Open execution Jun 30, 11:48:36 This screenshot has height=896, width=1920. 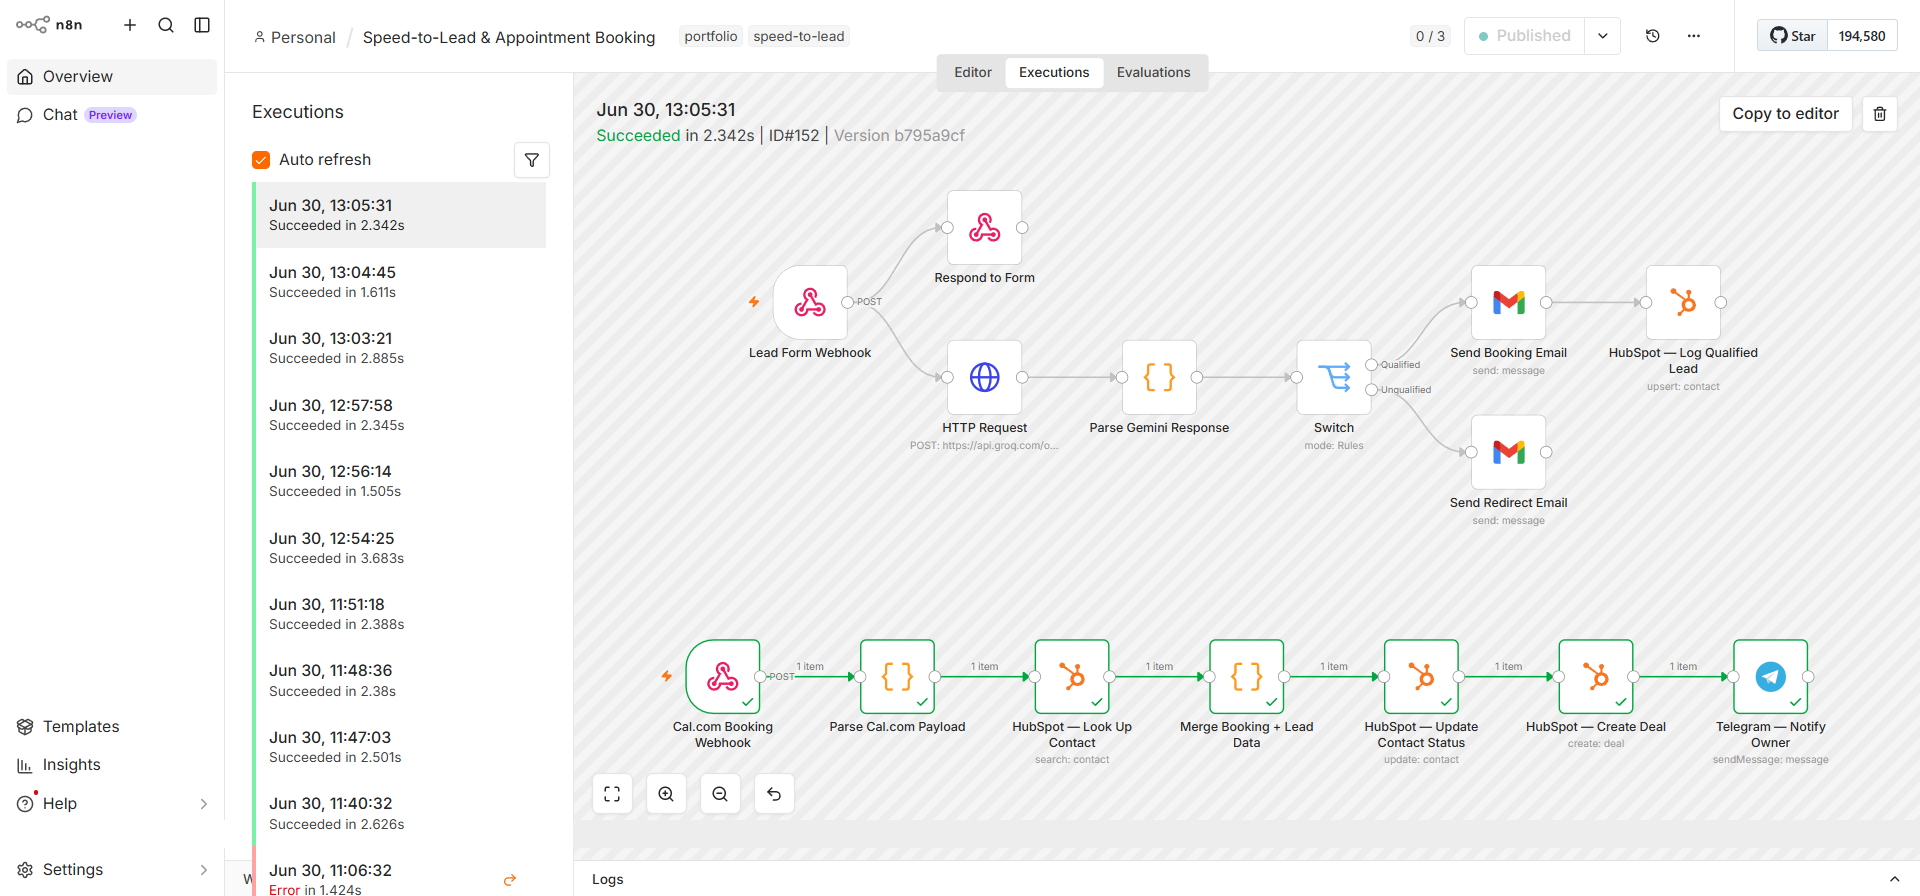pyautogui.click(x=400, y=681)
